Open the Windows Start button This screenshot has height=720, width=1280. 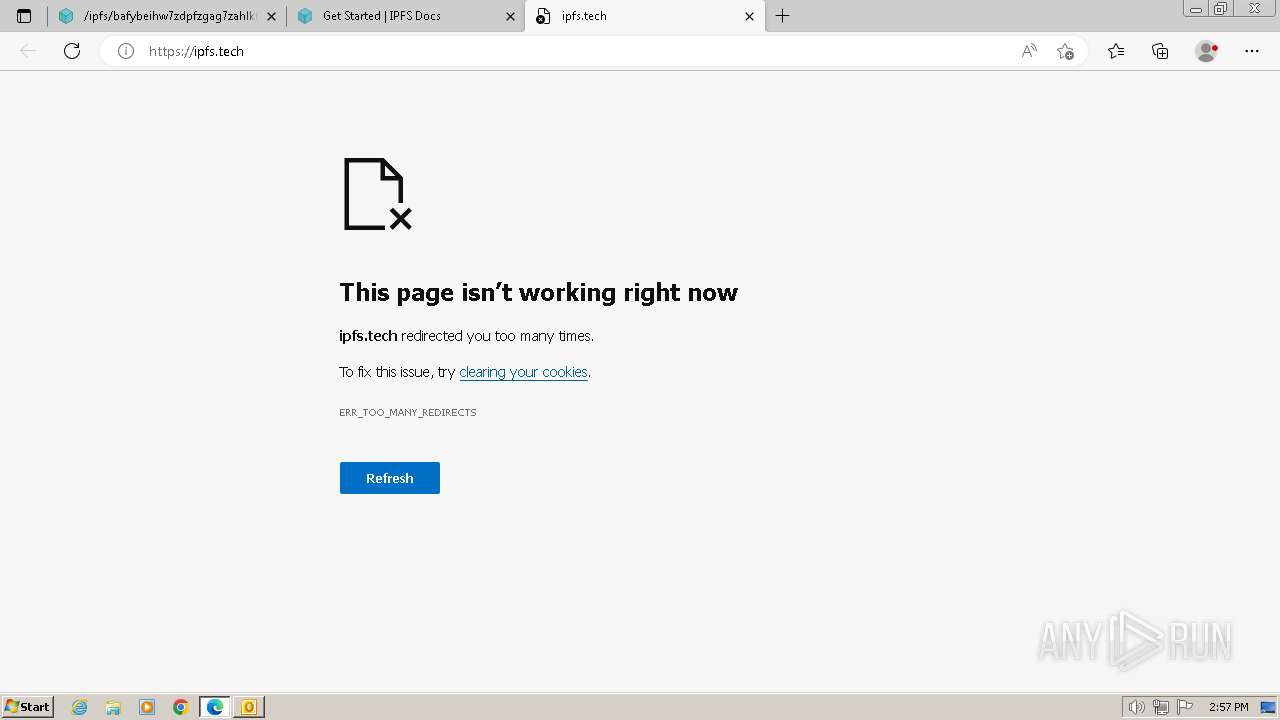pyautogui.click(x=28, y=707)
